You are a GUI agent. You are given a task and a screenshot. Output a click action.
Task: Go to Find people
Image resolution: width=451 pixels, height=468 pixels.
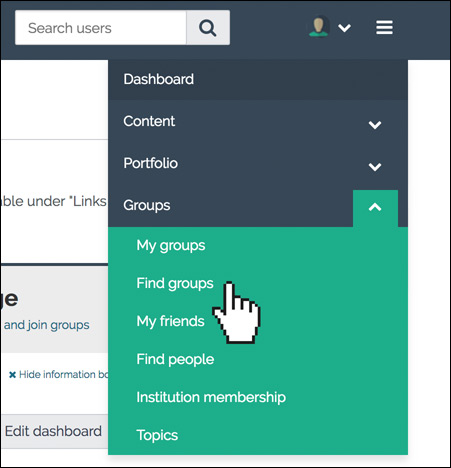(x=175, y=359)
